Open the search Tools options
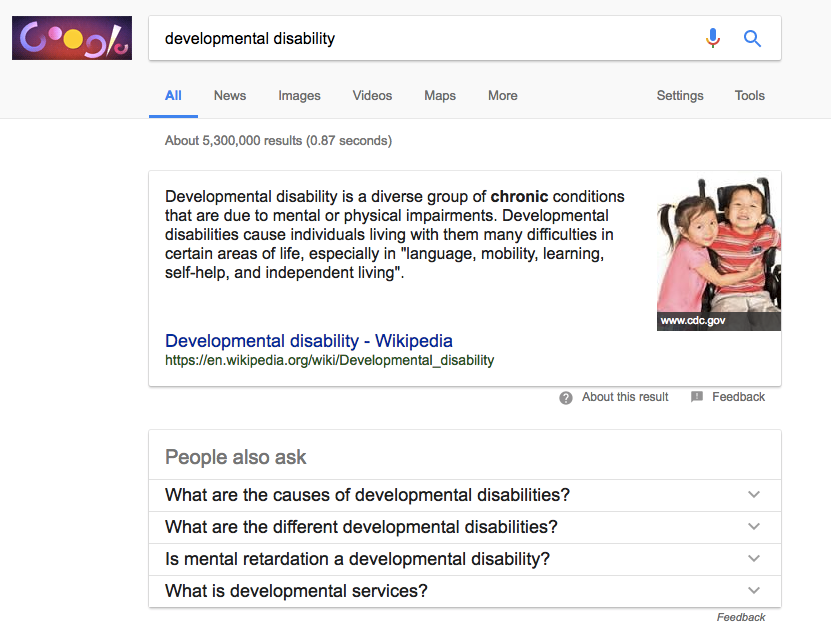The width and height of the screenshot is (831, 633). (749, 96)
